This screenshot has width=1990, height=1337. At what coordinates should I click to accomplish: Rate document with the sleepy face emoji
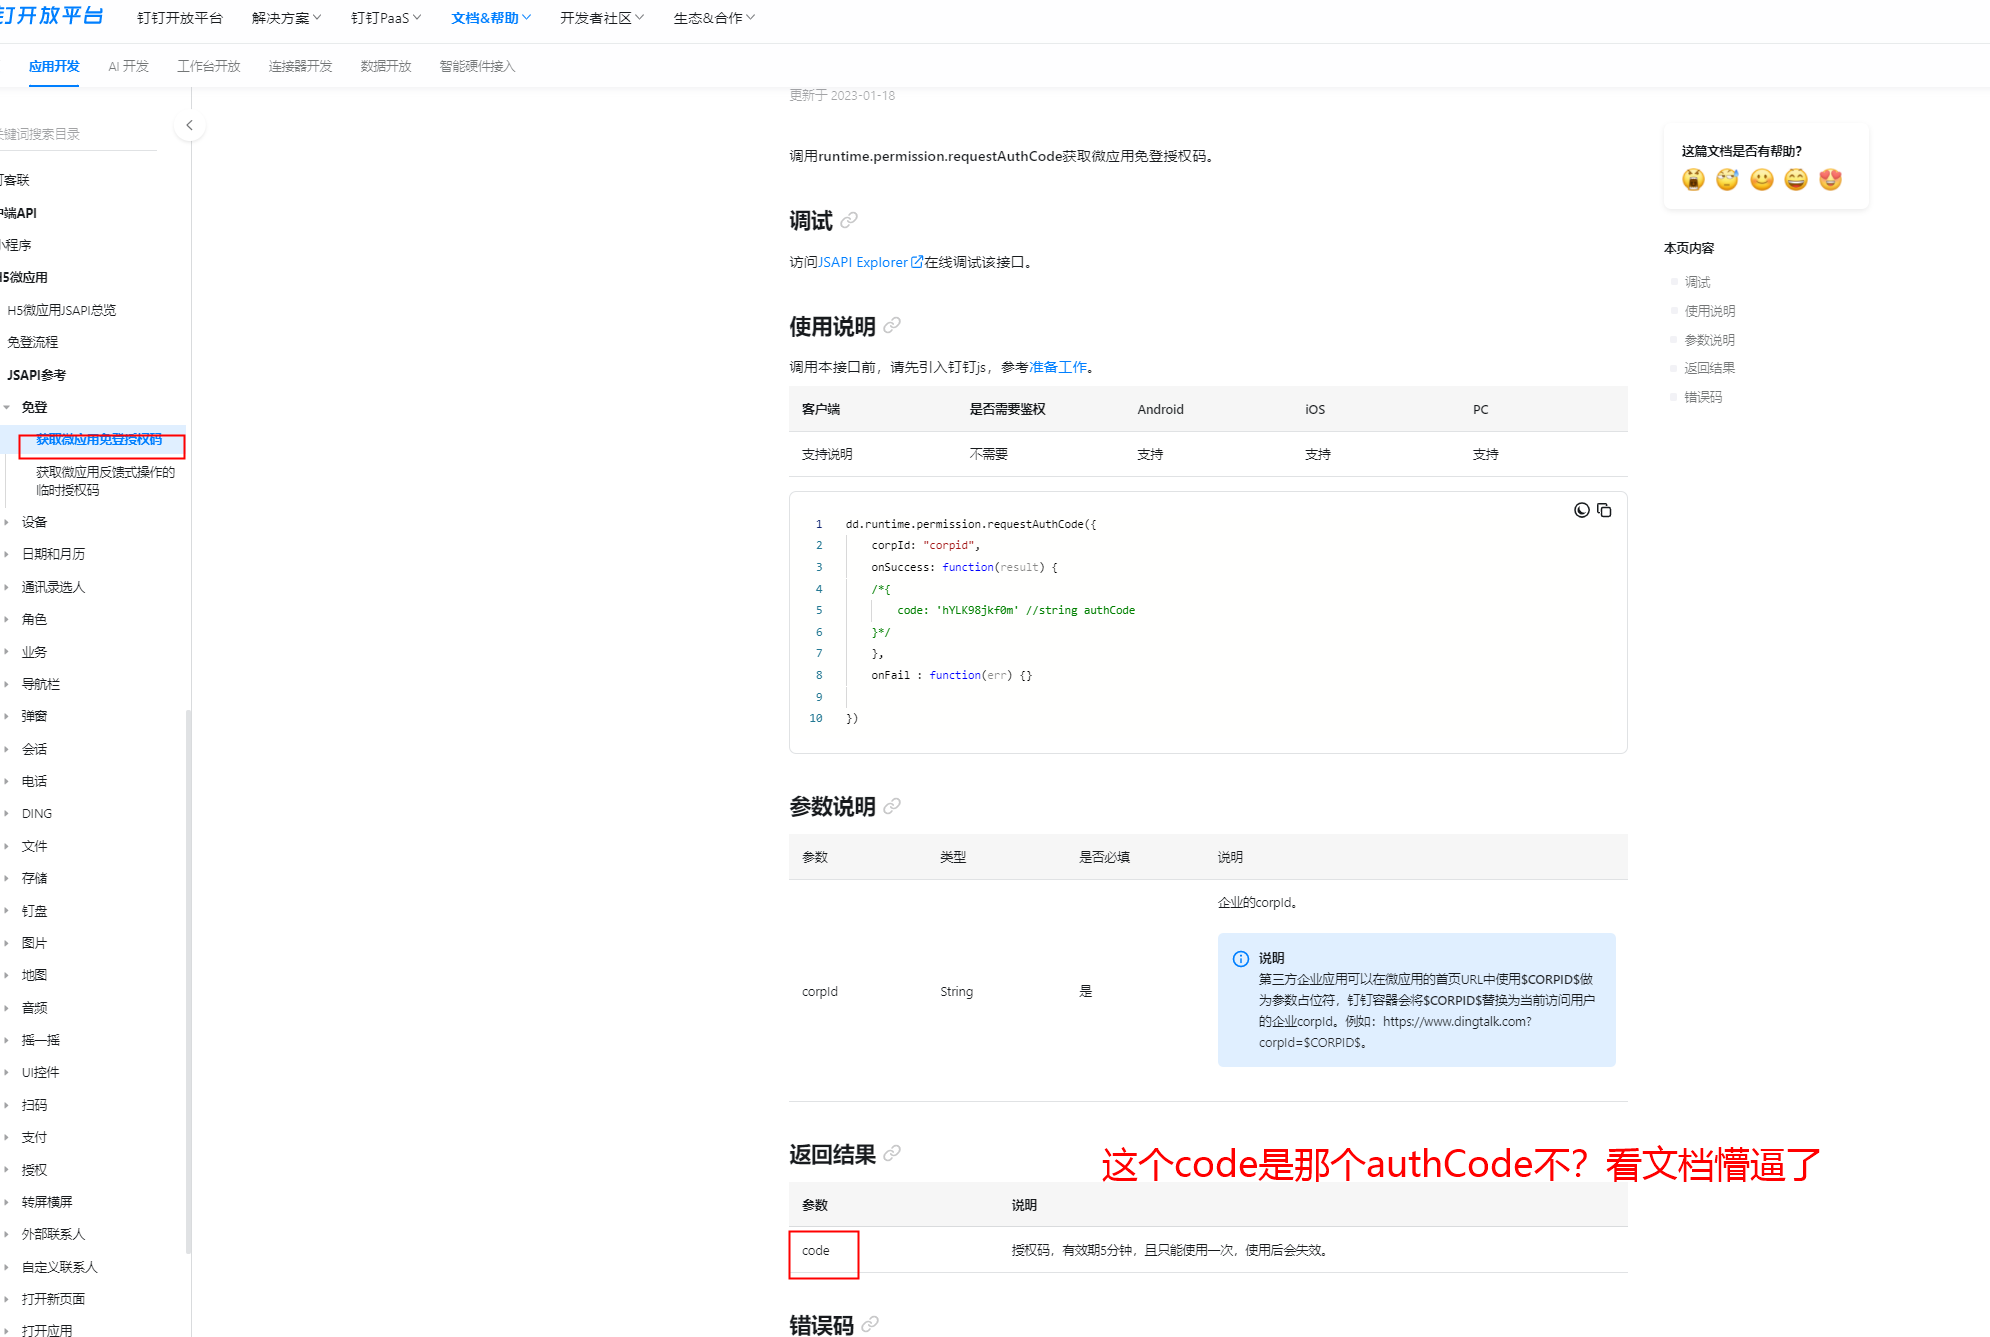pos(1727,179)
